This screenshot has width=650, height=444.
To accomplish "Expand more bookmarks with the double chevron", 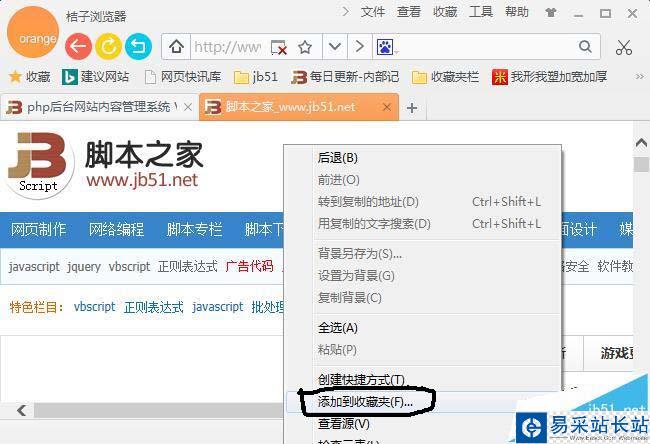I will (x=640, y=77).
